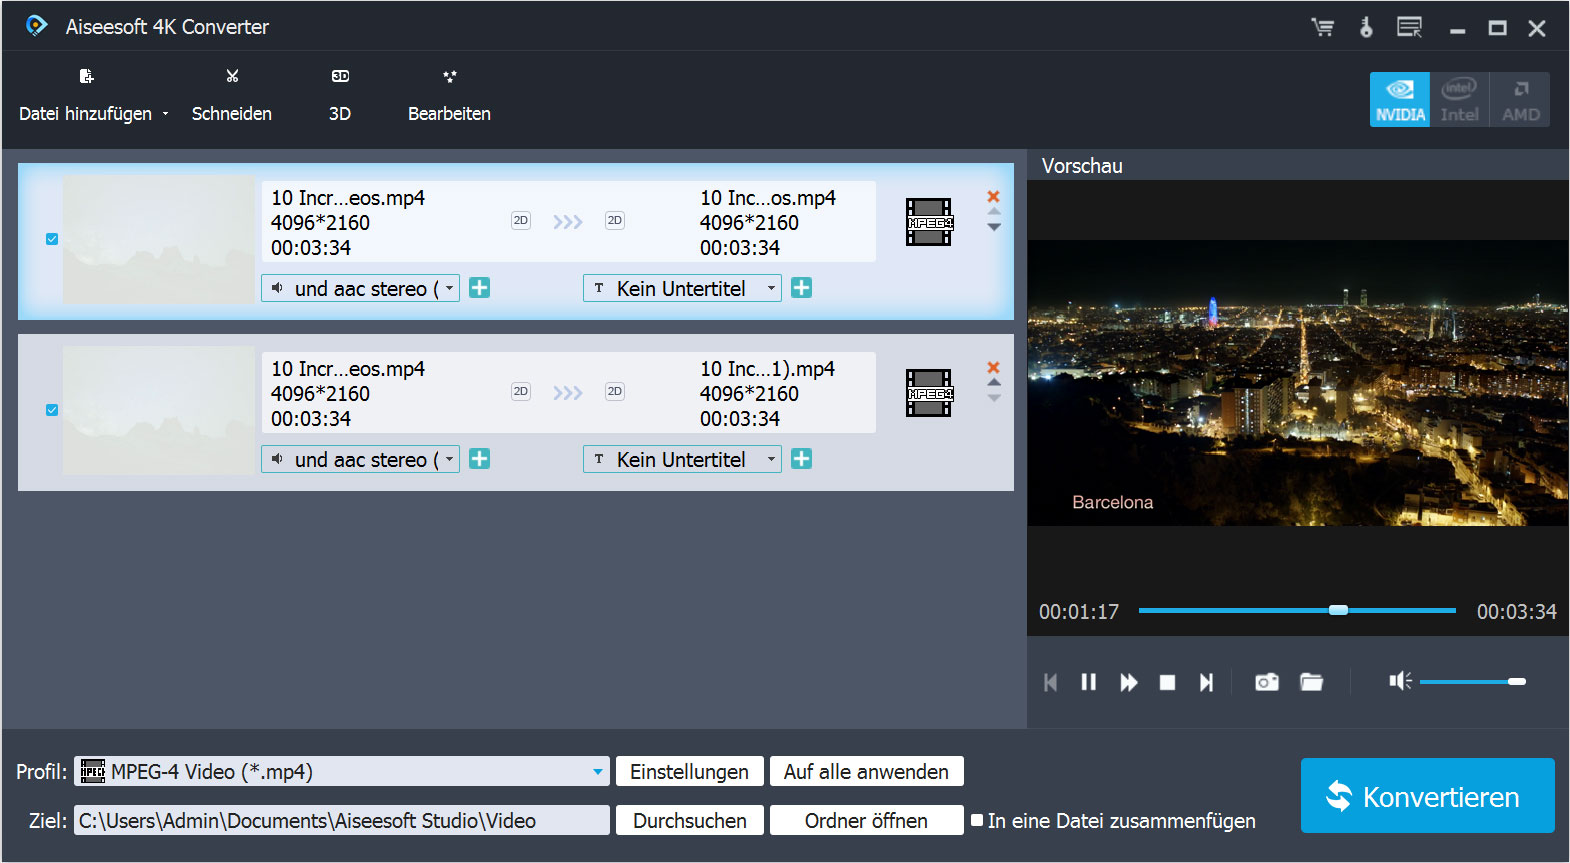The height and width of the screenshot is (863, 1570).
Task: Move second file up with arrow
Action: pos(994,382)
